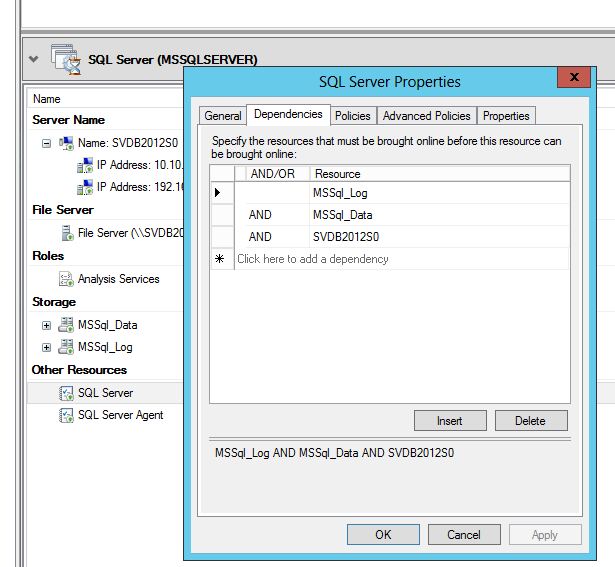The width and height of the screenshot is (615, 567).
Task: Open the AND operator for SVDB2012S0
Action: tap(278, 237)
